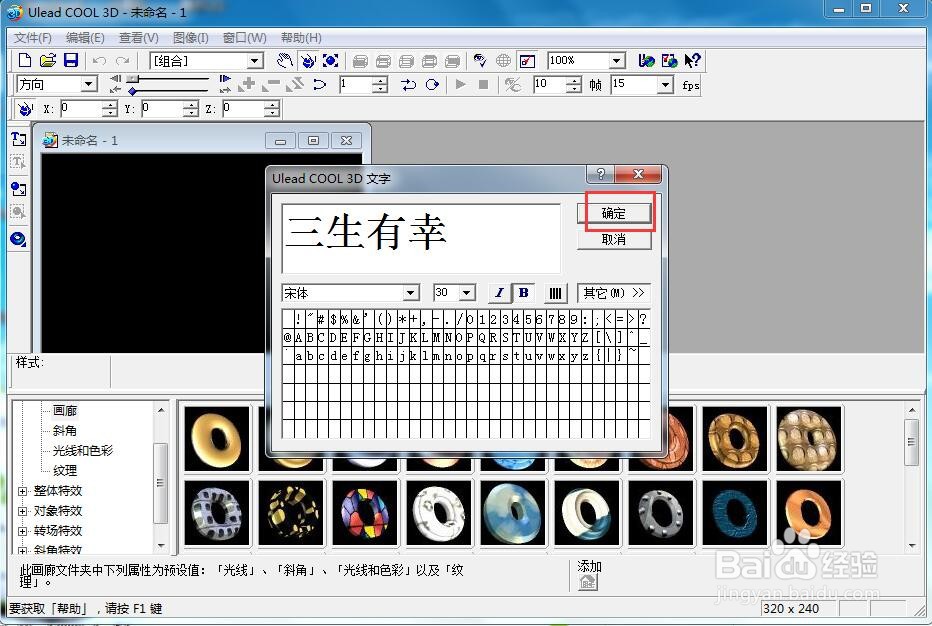Open the font size 30 dropdown
The height and width of the screenshot is (626, 932).
[467, 292]
